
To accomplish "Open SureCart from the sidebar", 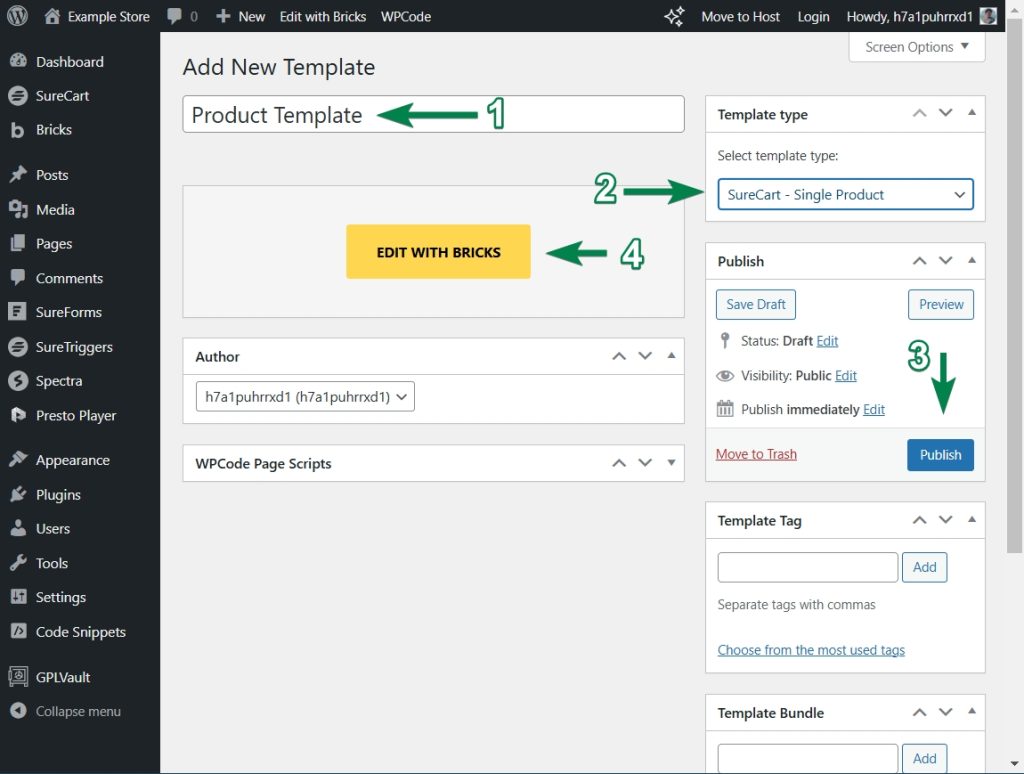I will [x=62, y=96].
